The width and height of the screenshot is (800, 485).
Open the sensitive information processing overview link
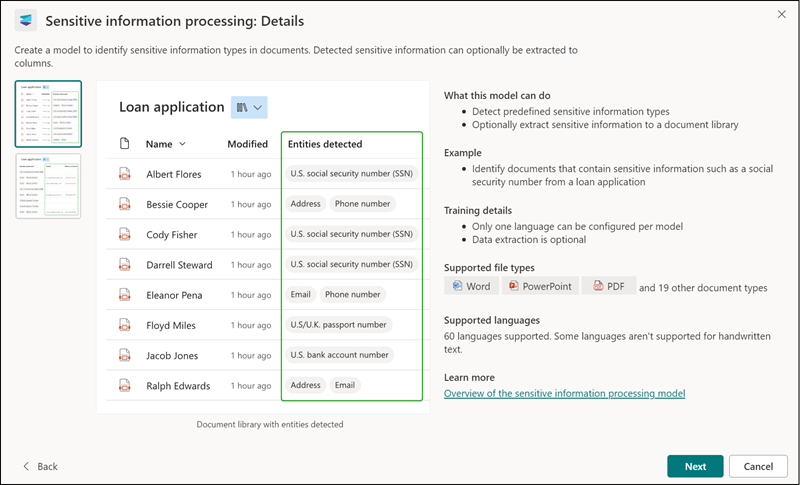coord(564,393)
